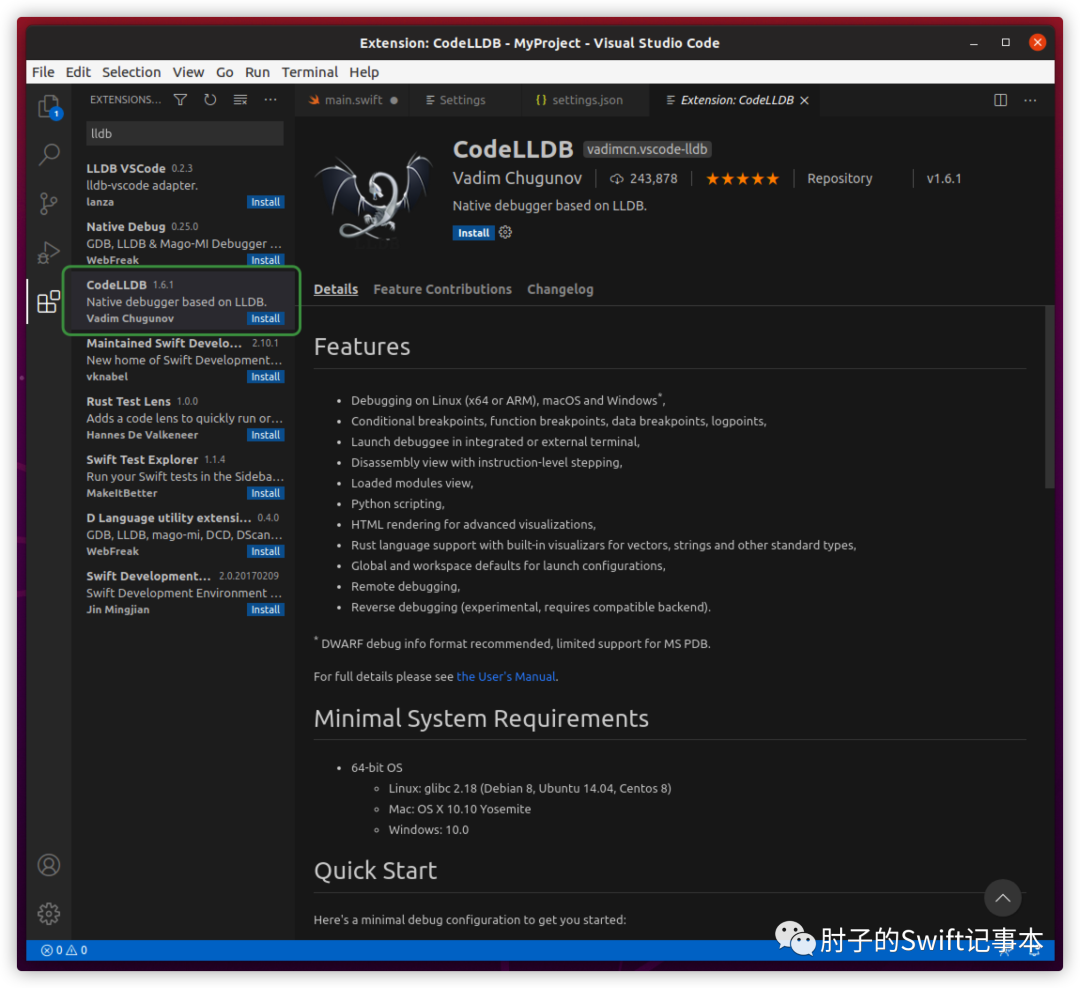
Task: Filter extensions with the funnel icon
Action: tap(180, 100)
